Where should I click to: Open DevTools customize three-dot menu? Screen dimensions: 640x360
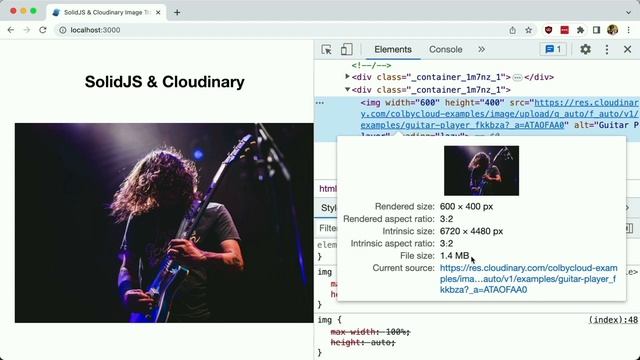tap(607, 49)
